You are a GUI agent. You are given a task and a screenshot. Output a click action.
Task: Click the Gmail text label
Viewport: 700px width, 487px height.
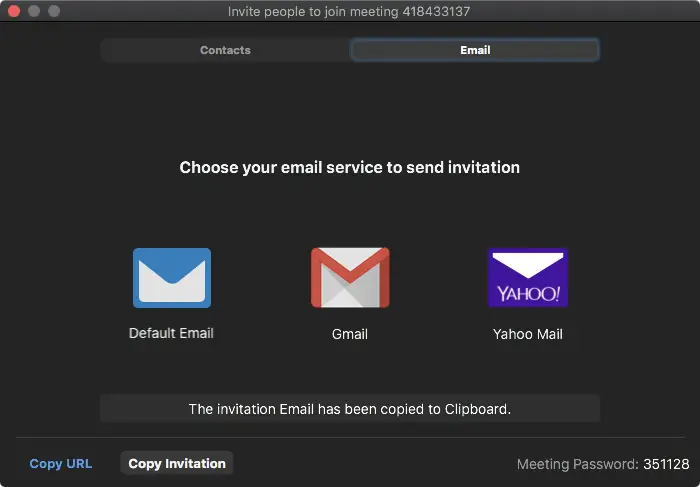tap(350, 334)
